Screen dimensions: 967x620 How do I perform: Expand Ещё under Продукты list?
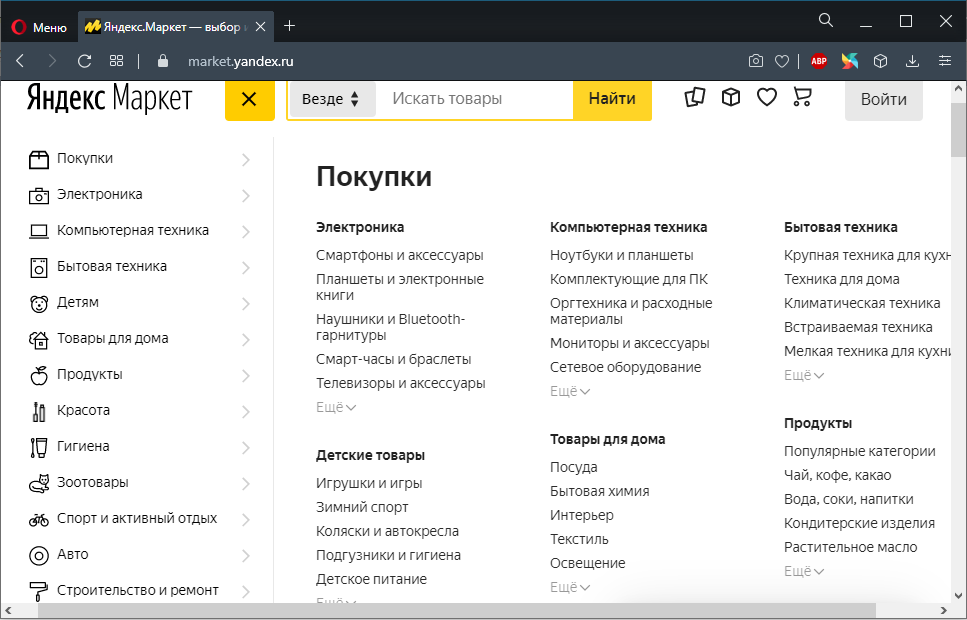[x=804, y=571]
